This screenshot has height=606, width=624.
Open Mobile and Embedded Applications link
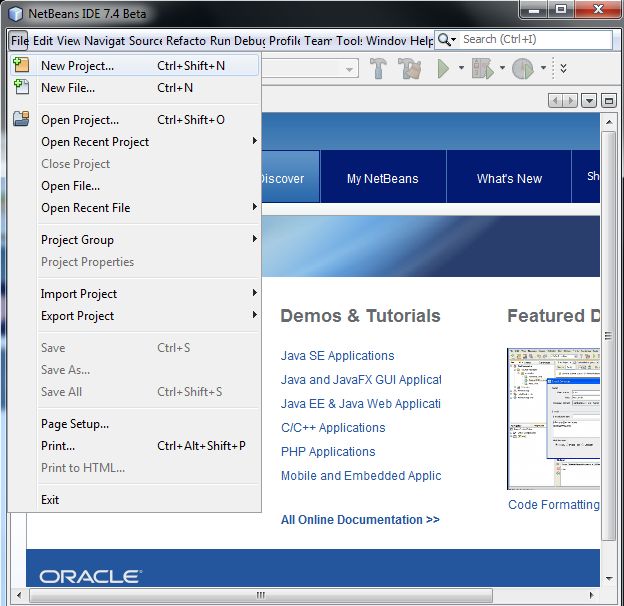361,475
